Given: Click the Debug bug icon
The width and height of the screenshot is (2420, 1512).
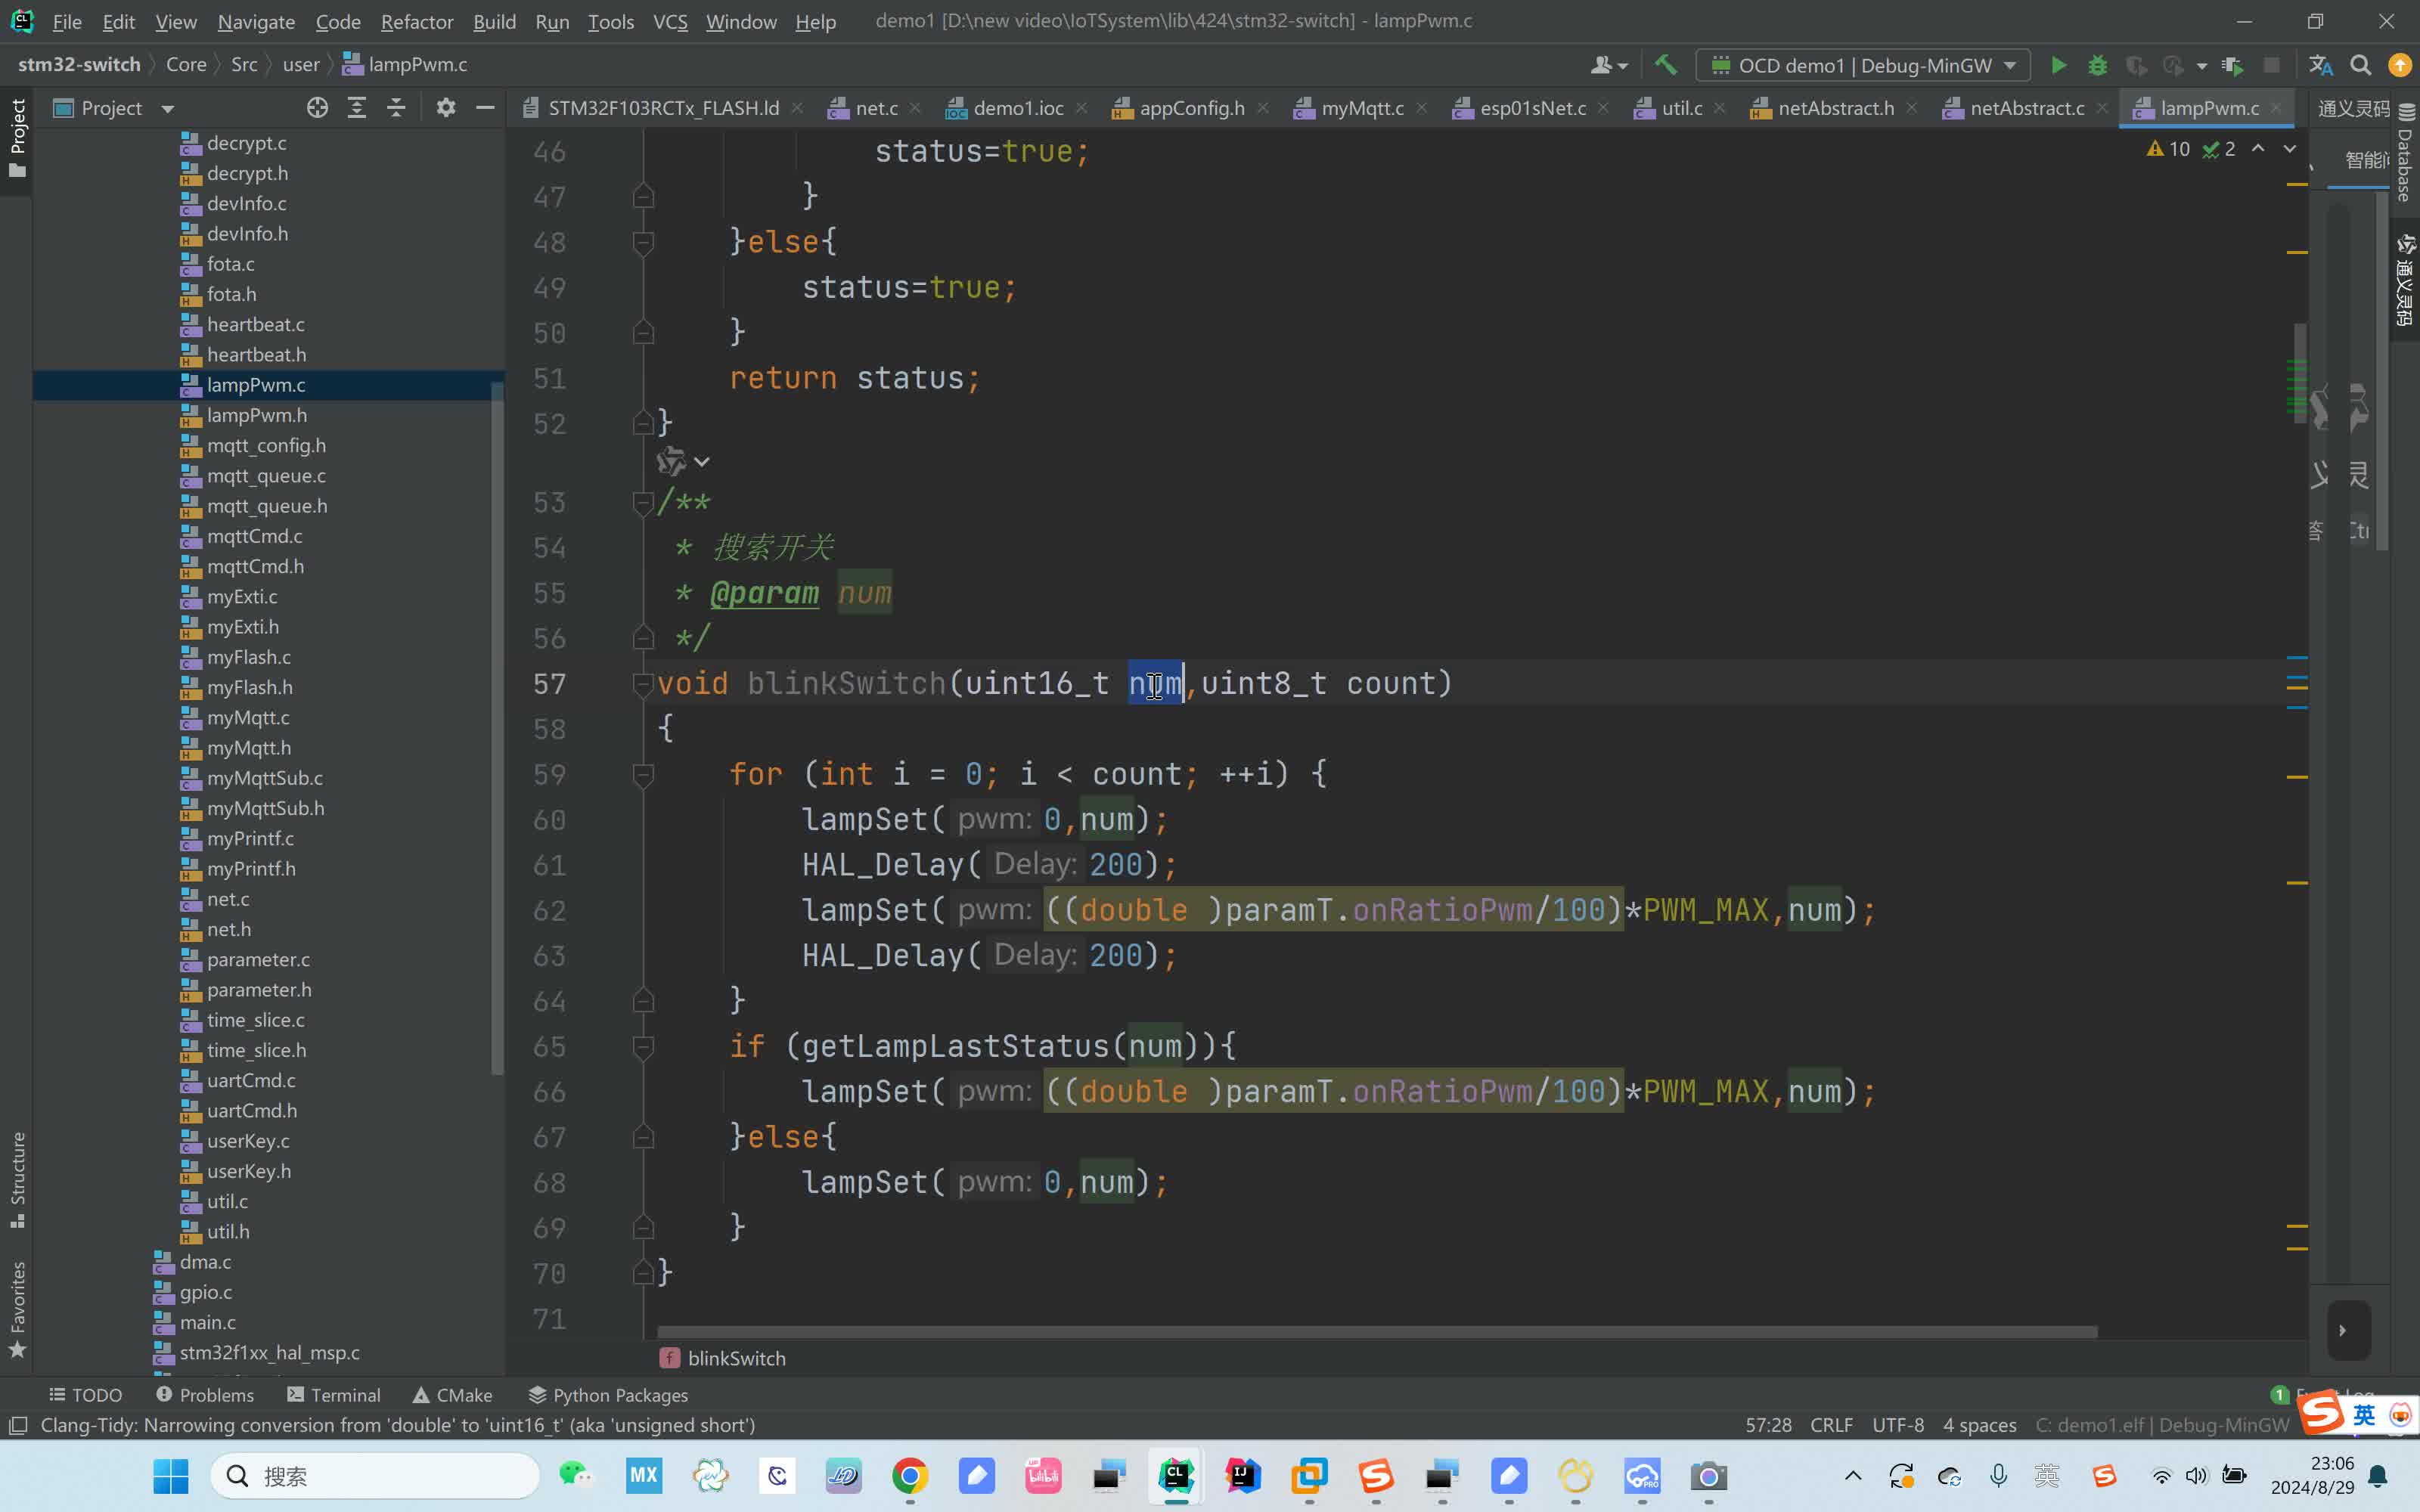Looking at the screenshot, I should [x=2097, y=66].
